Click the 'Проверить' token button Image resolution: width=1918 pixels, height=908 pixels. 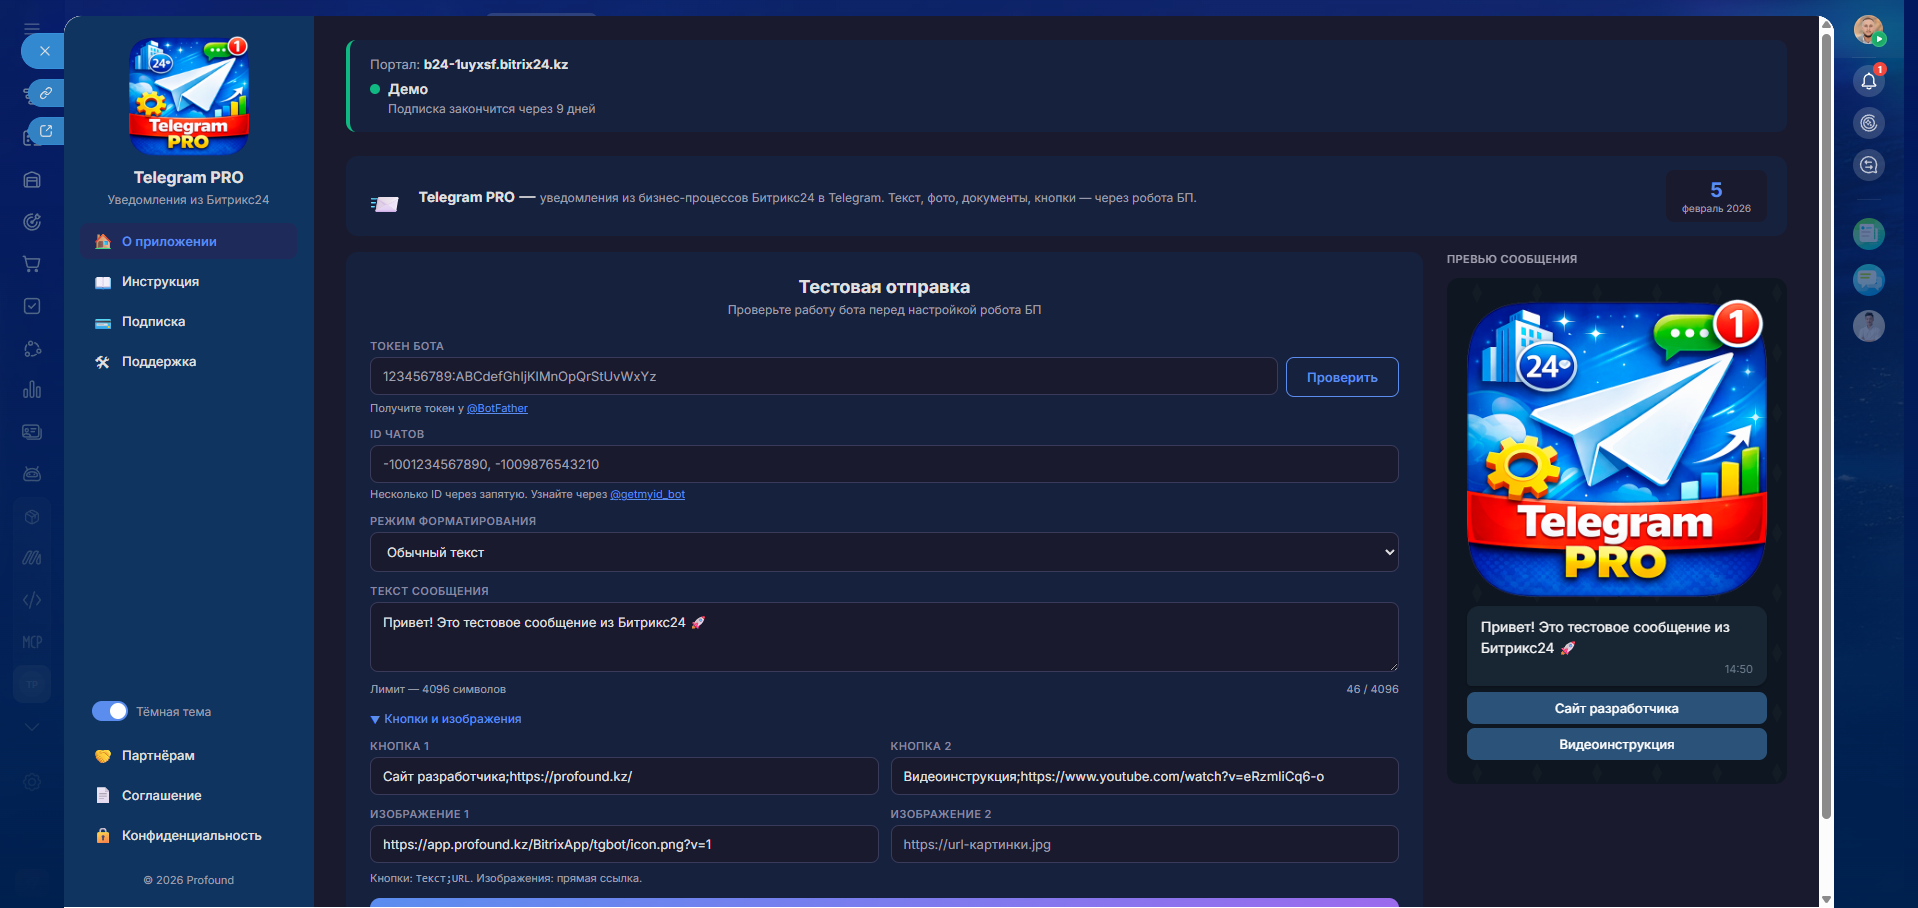[x=1342, y=377]
